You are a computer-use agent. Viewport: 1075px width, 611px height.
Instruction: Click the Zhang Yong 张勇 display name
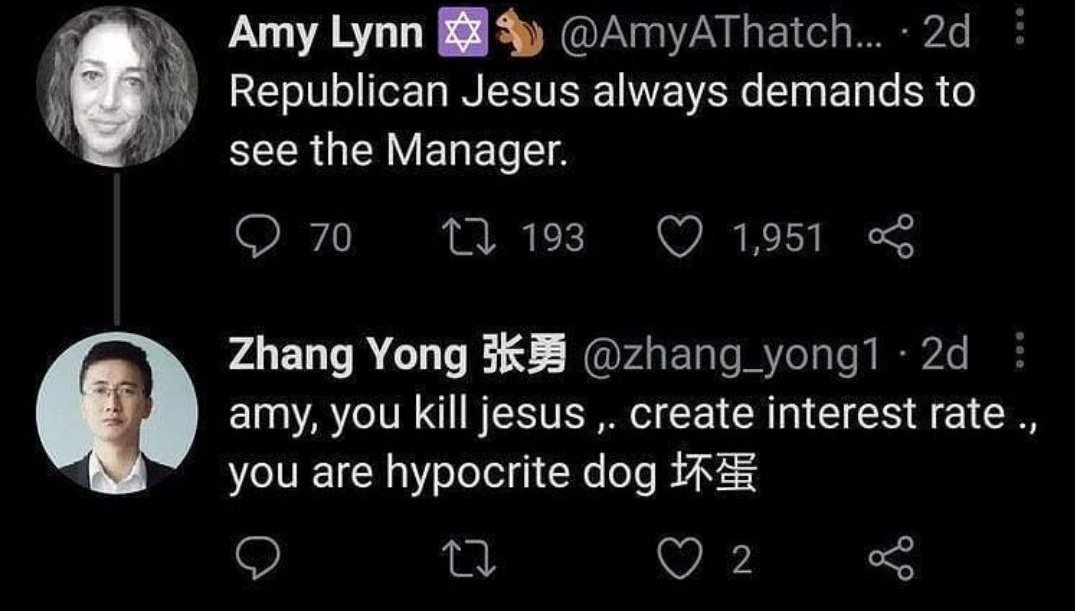(397, 357)
